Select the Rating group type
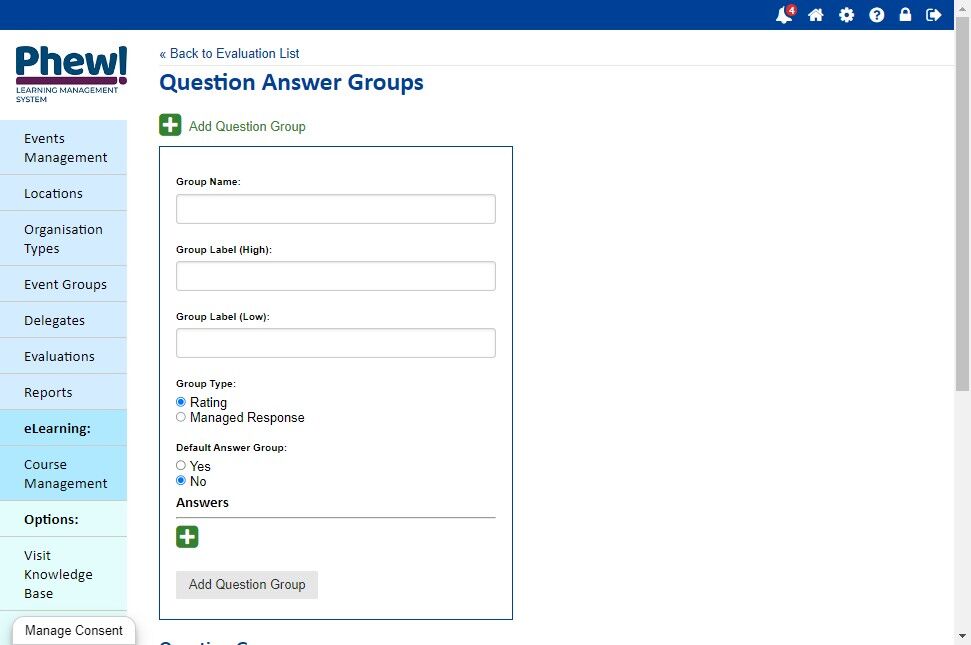Viewport: 971px width, 645px height. 181,402
